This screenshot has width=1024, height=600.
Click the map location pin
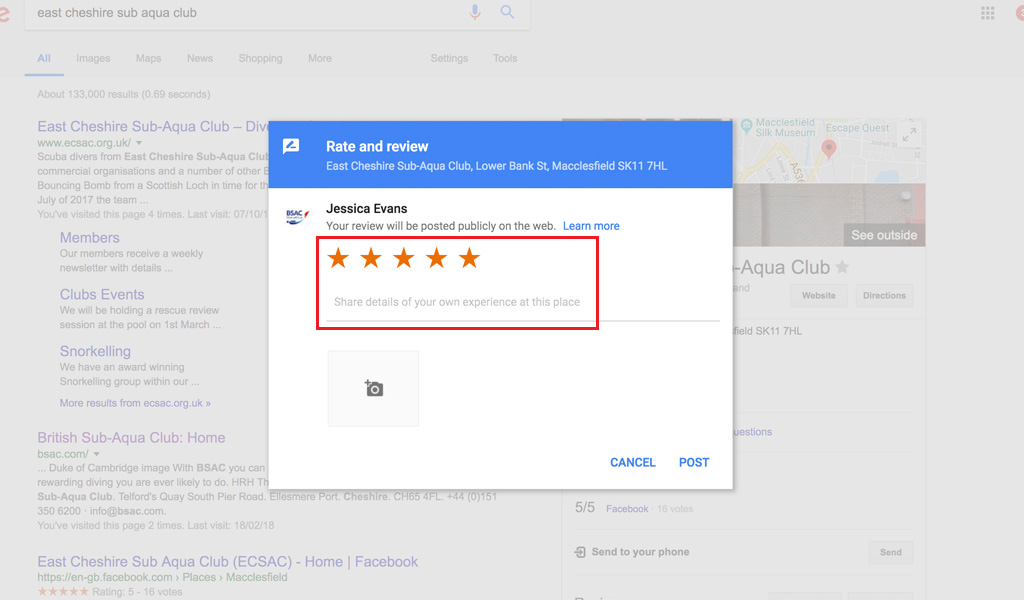click(x=829, y=149)
